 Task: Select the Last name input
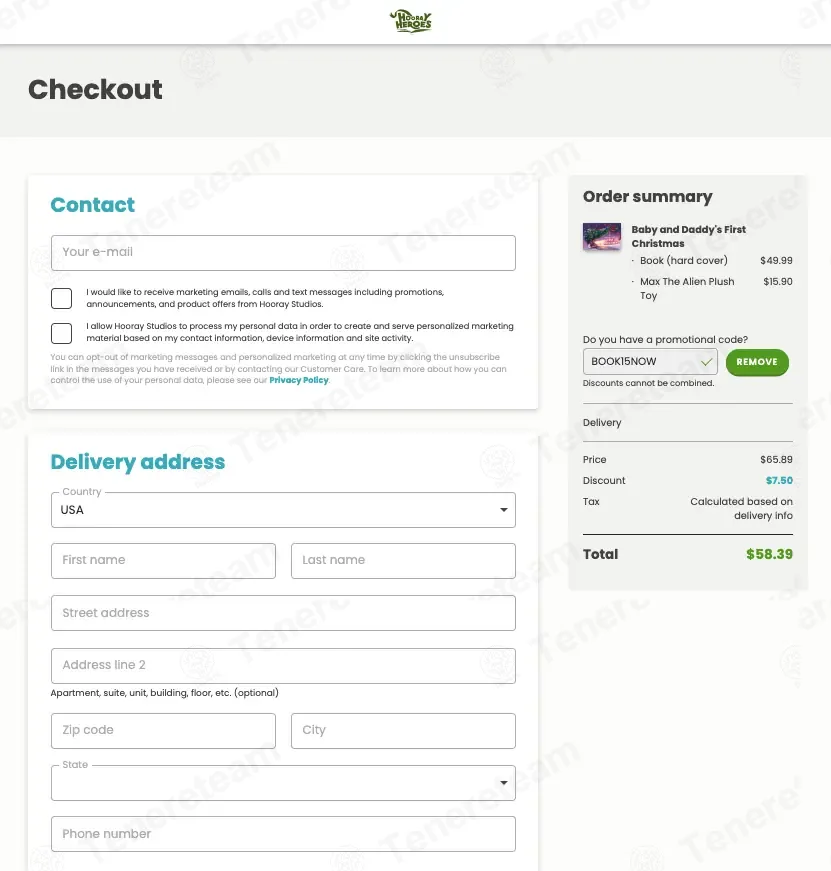pyautogui.click(x=403, y=561)
